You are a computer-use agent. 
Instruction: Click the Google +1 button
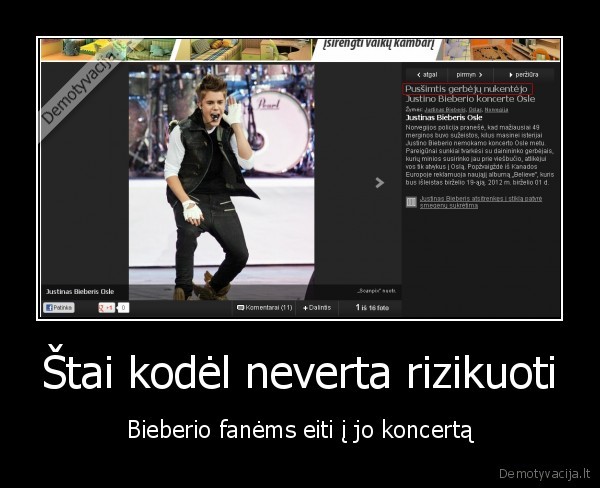pyautogui.click(x=105, y=308)
